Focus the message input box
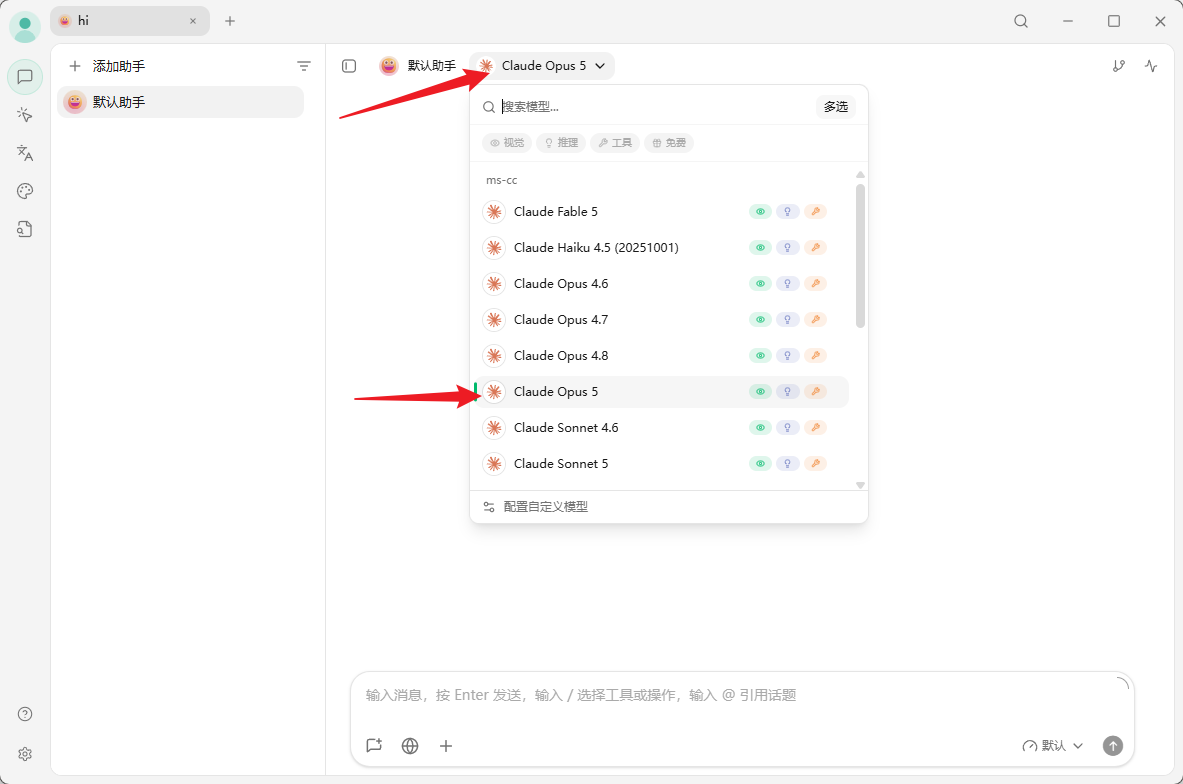Image resolution: width=1183 pixels, height=784 pixels. (742, 696)
